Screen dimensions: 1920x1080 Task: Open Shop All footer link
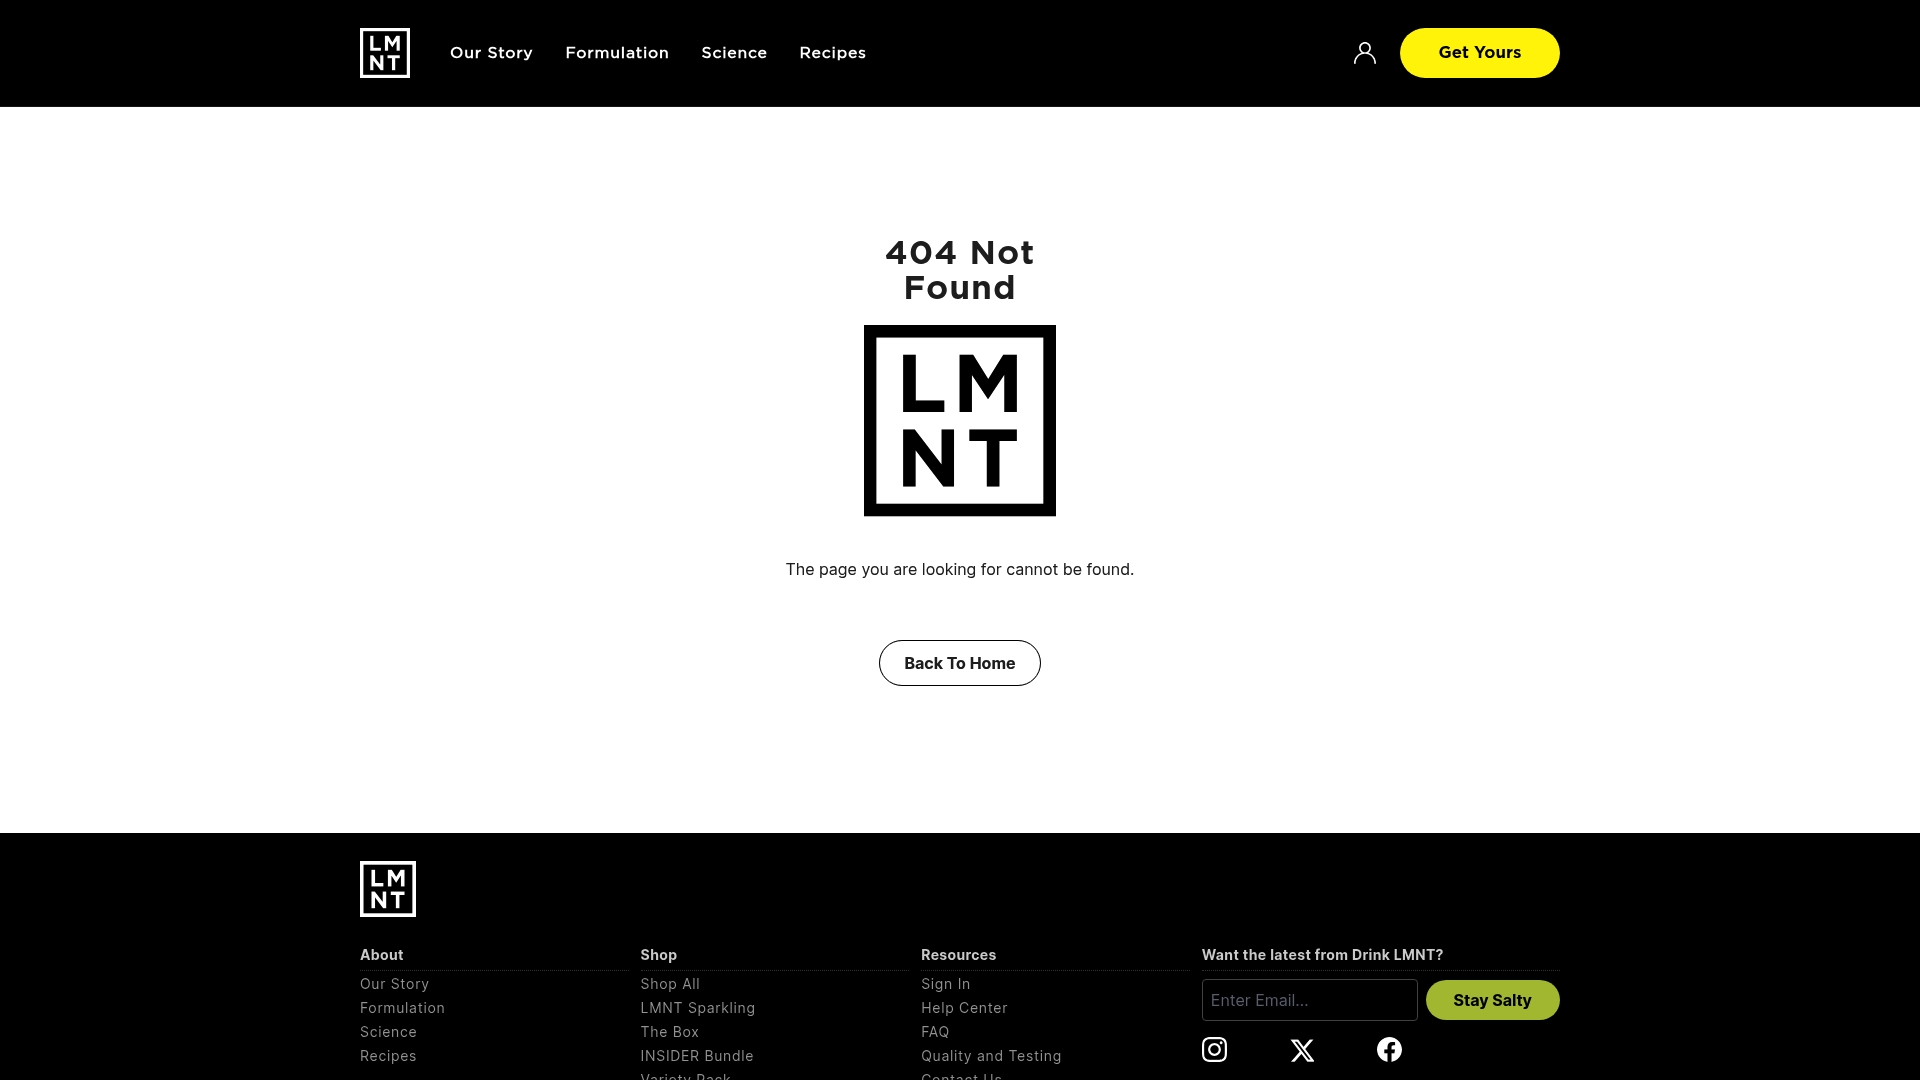[x=670, y=984]
